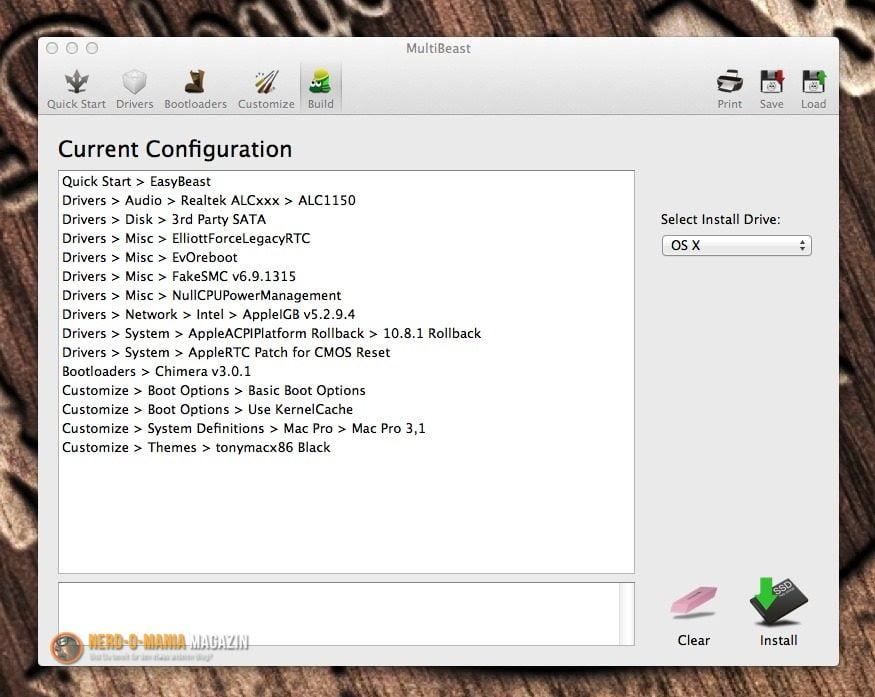This screenshot has width=875, height=697.
Task: Select the NullCPUPowerManagement row
Action: pyautogui.click(x=346, y=295)
